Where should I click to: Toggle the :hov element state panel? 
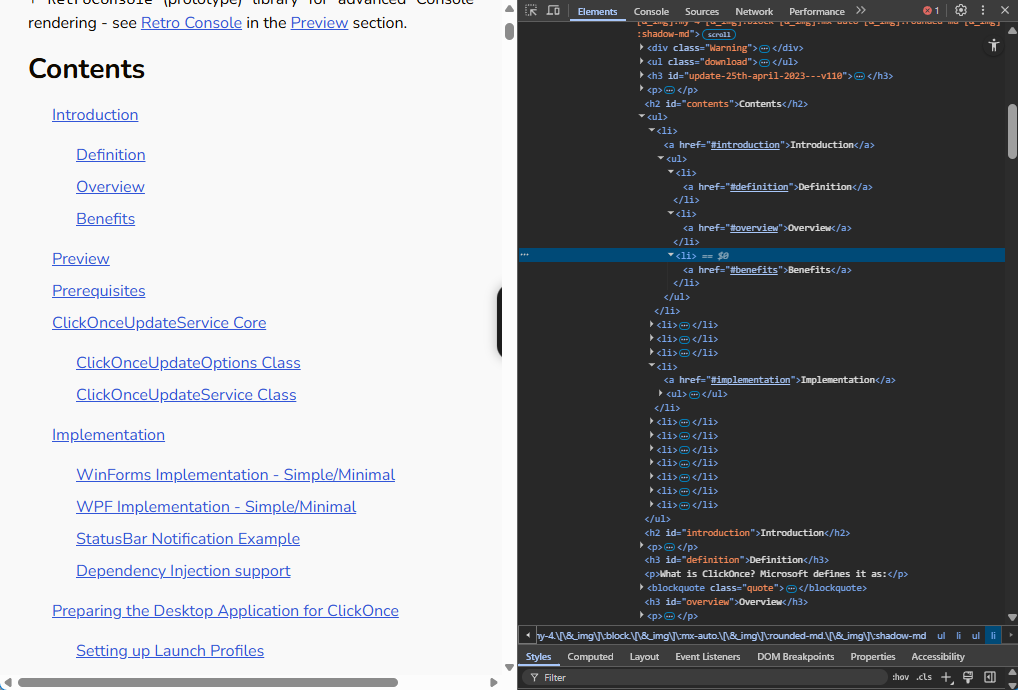coord(900,677)
